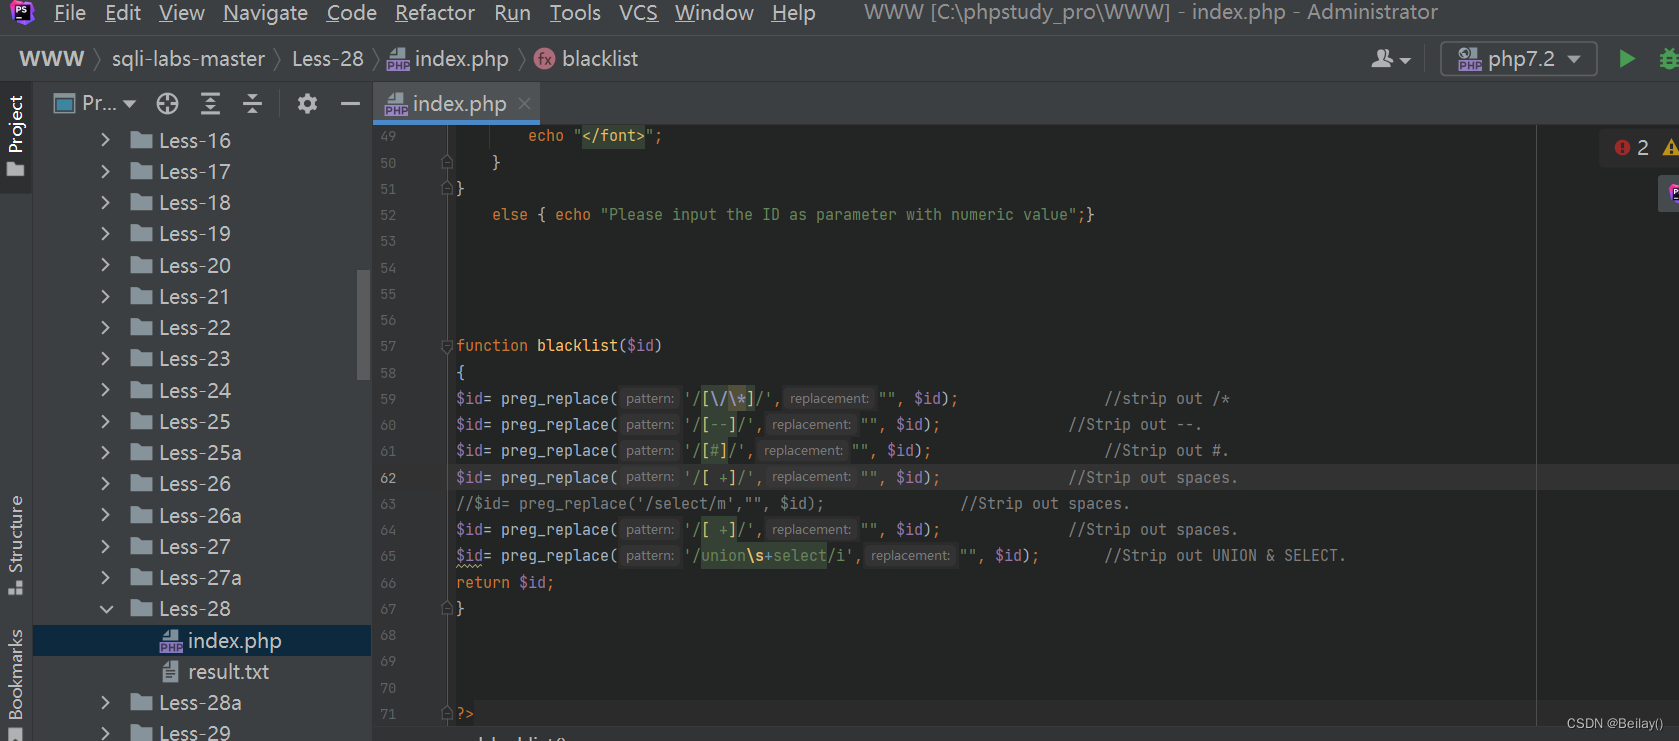1679x741 pixels.
Task: Open the user account menu icon
Action: coord(1390,59)
